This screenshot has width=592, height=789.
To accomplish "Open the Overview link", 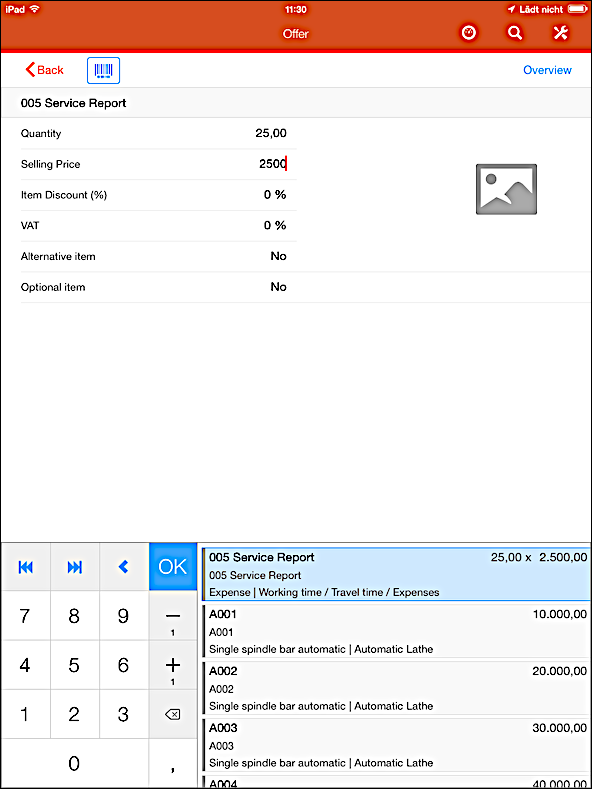I will (x=547, y=70).
